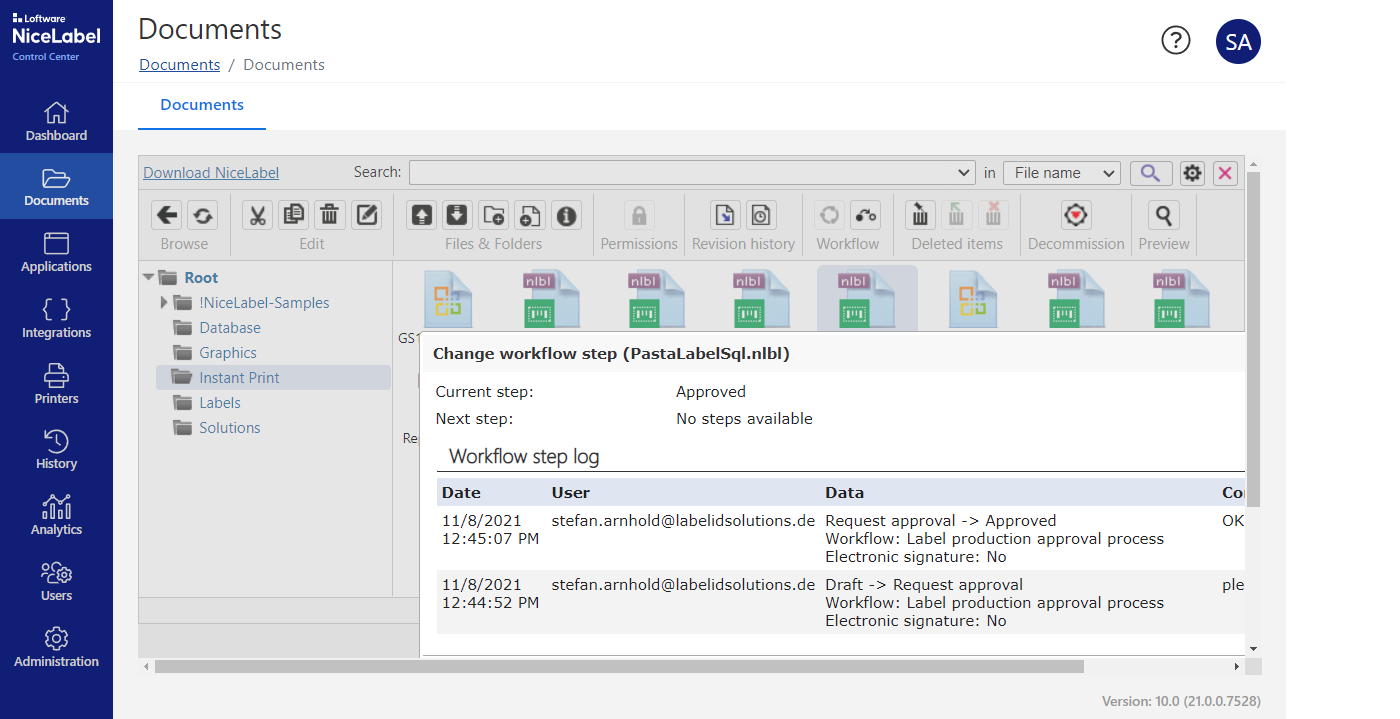The image size is (1400, 719).
Task: Go back with the Browse arrow icon
Action: coord(167,215)
